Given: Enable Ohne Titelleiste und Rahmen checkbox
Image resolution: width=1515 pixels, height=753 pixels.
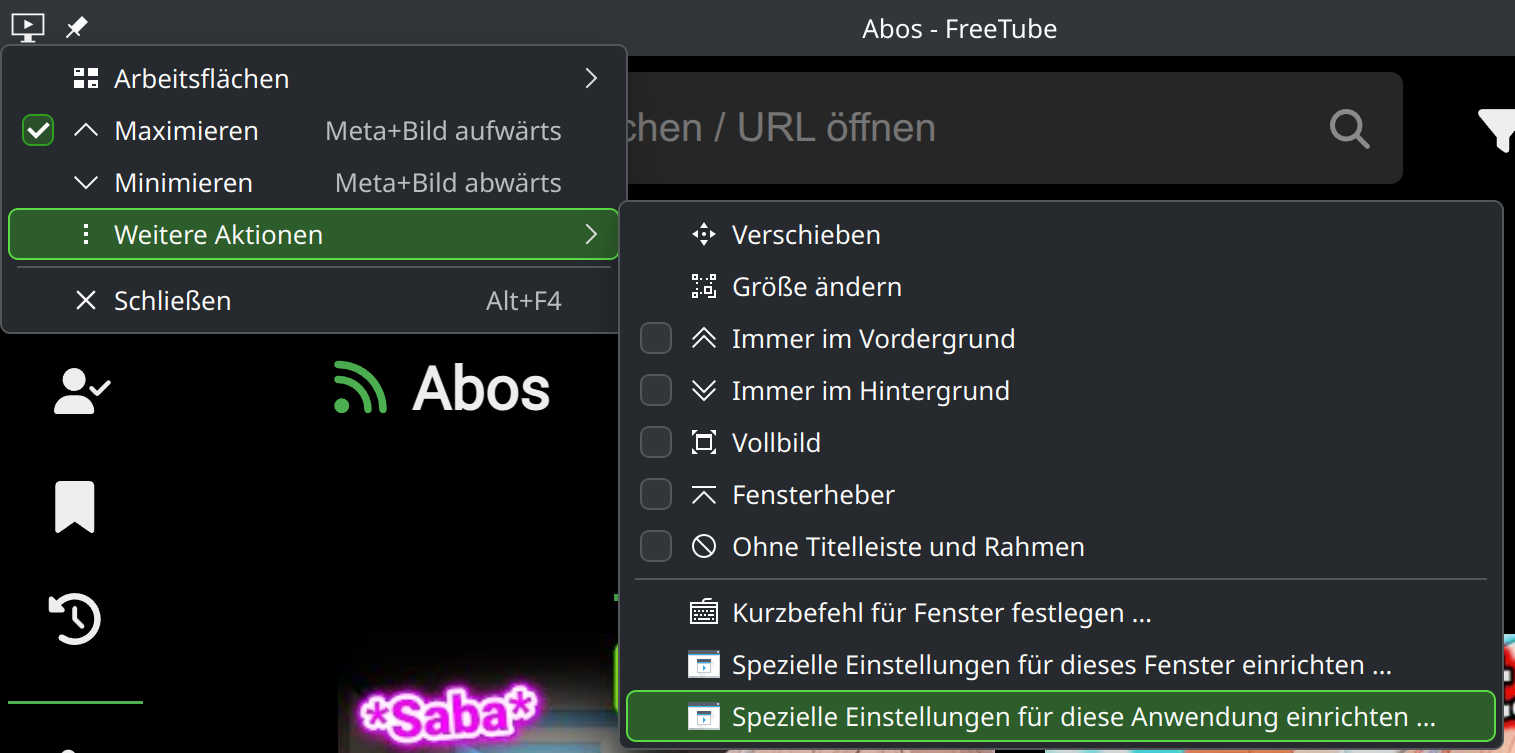Looking at the screenshot, I should (656, 547).
